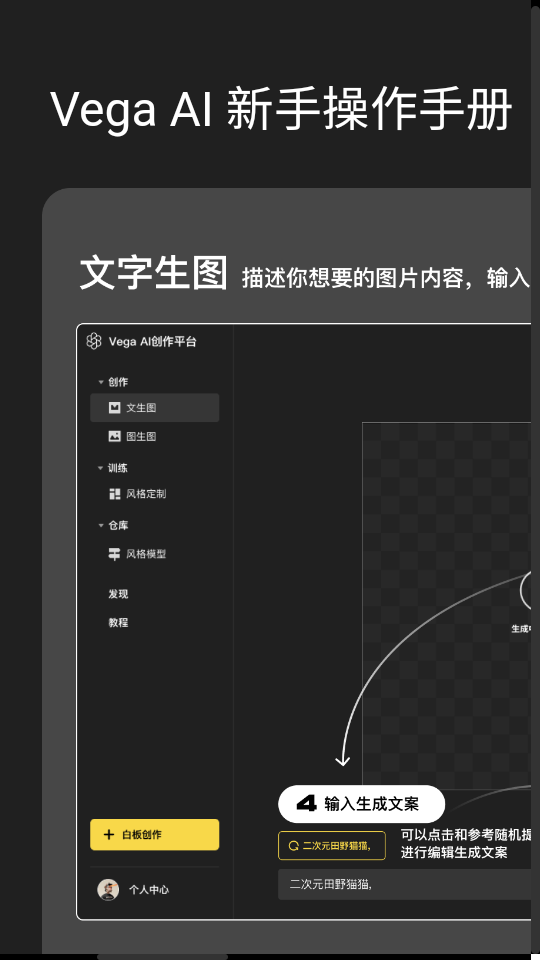
Task: Collapse the 仓库 section arrow
Action: (100, 525)
